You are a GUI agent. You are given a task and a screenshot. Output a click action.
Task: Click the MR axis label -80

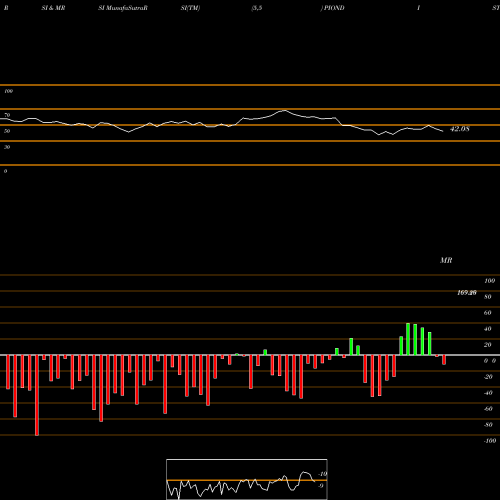pyautogui.click(x=488, y=425)
